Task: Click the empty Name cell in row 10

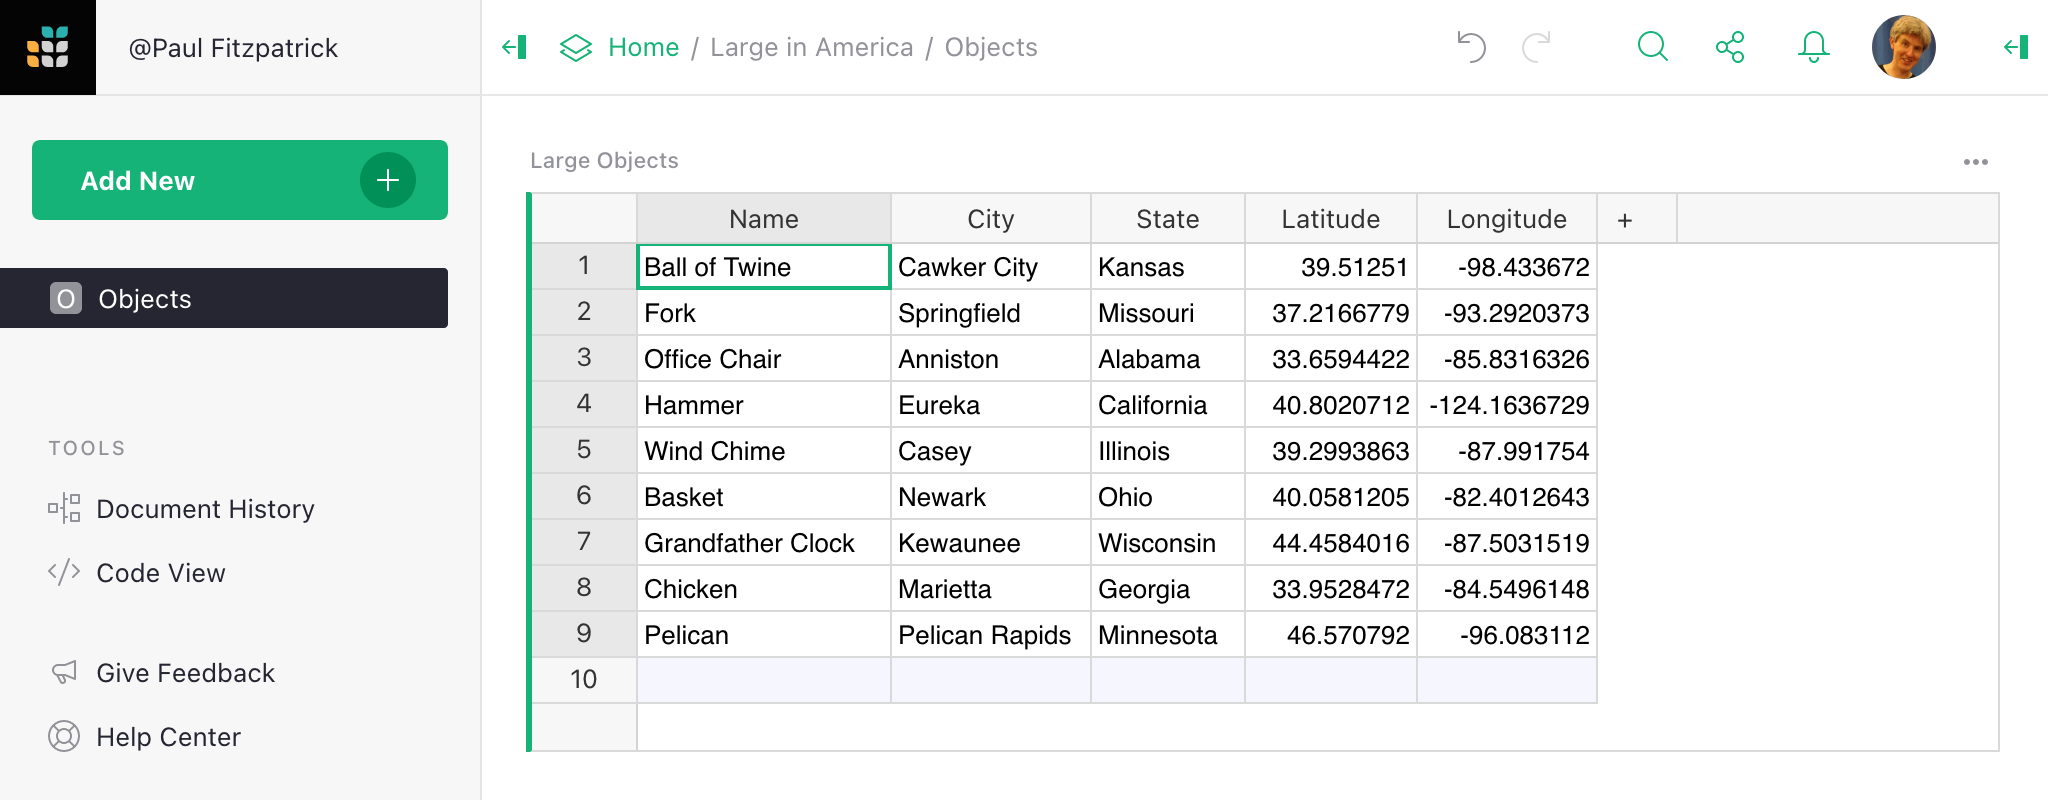Action: tap(764, 680)
